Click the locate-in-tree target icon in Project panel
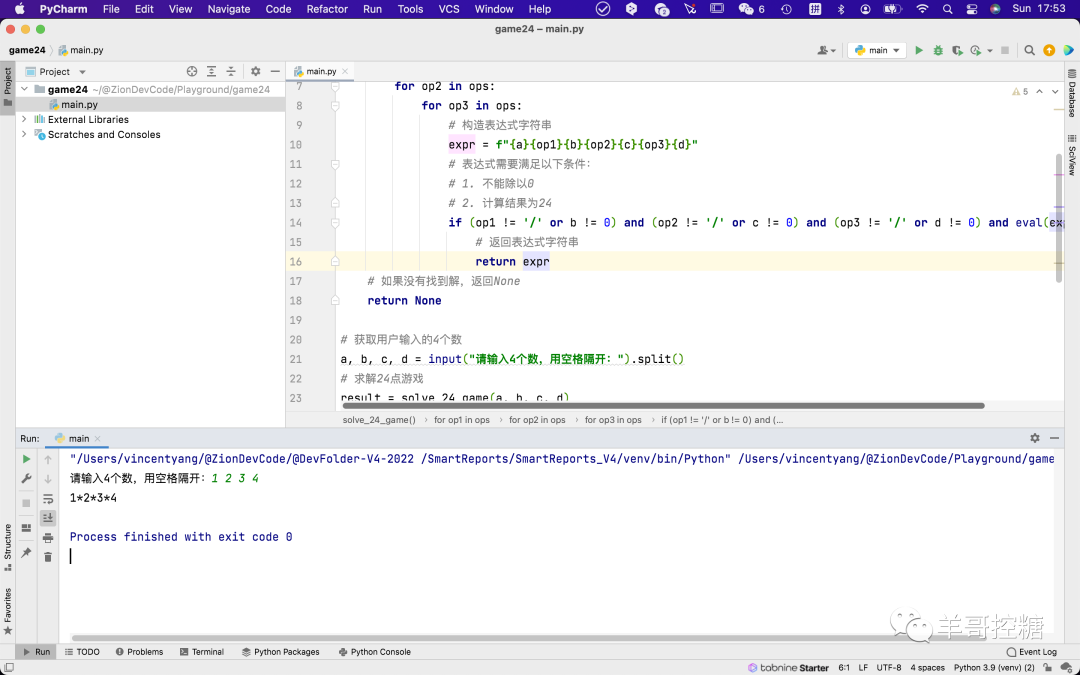This screenshot has height=675, width=1080. [192, 72]
